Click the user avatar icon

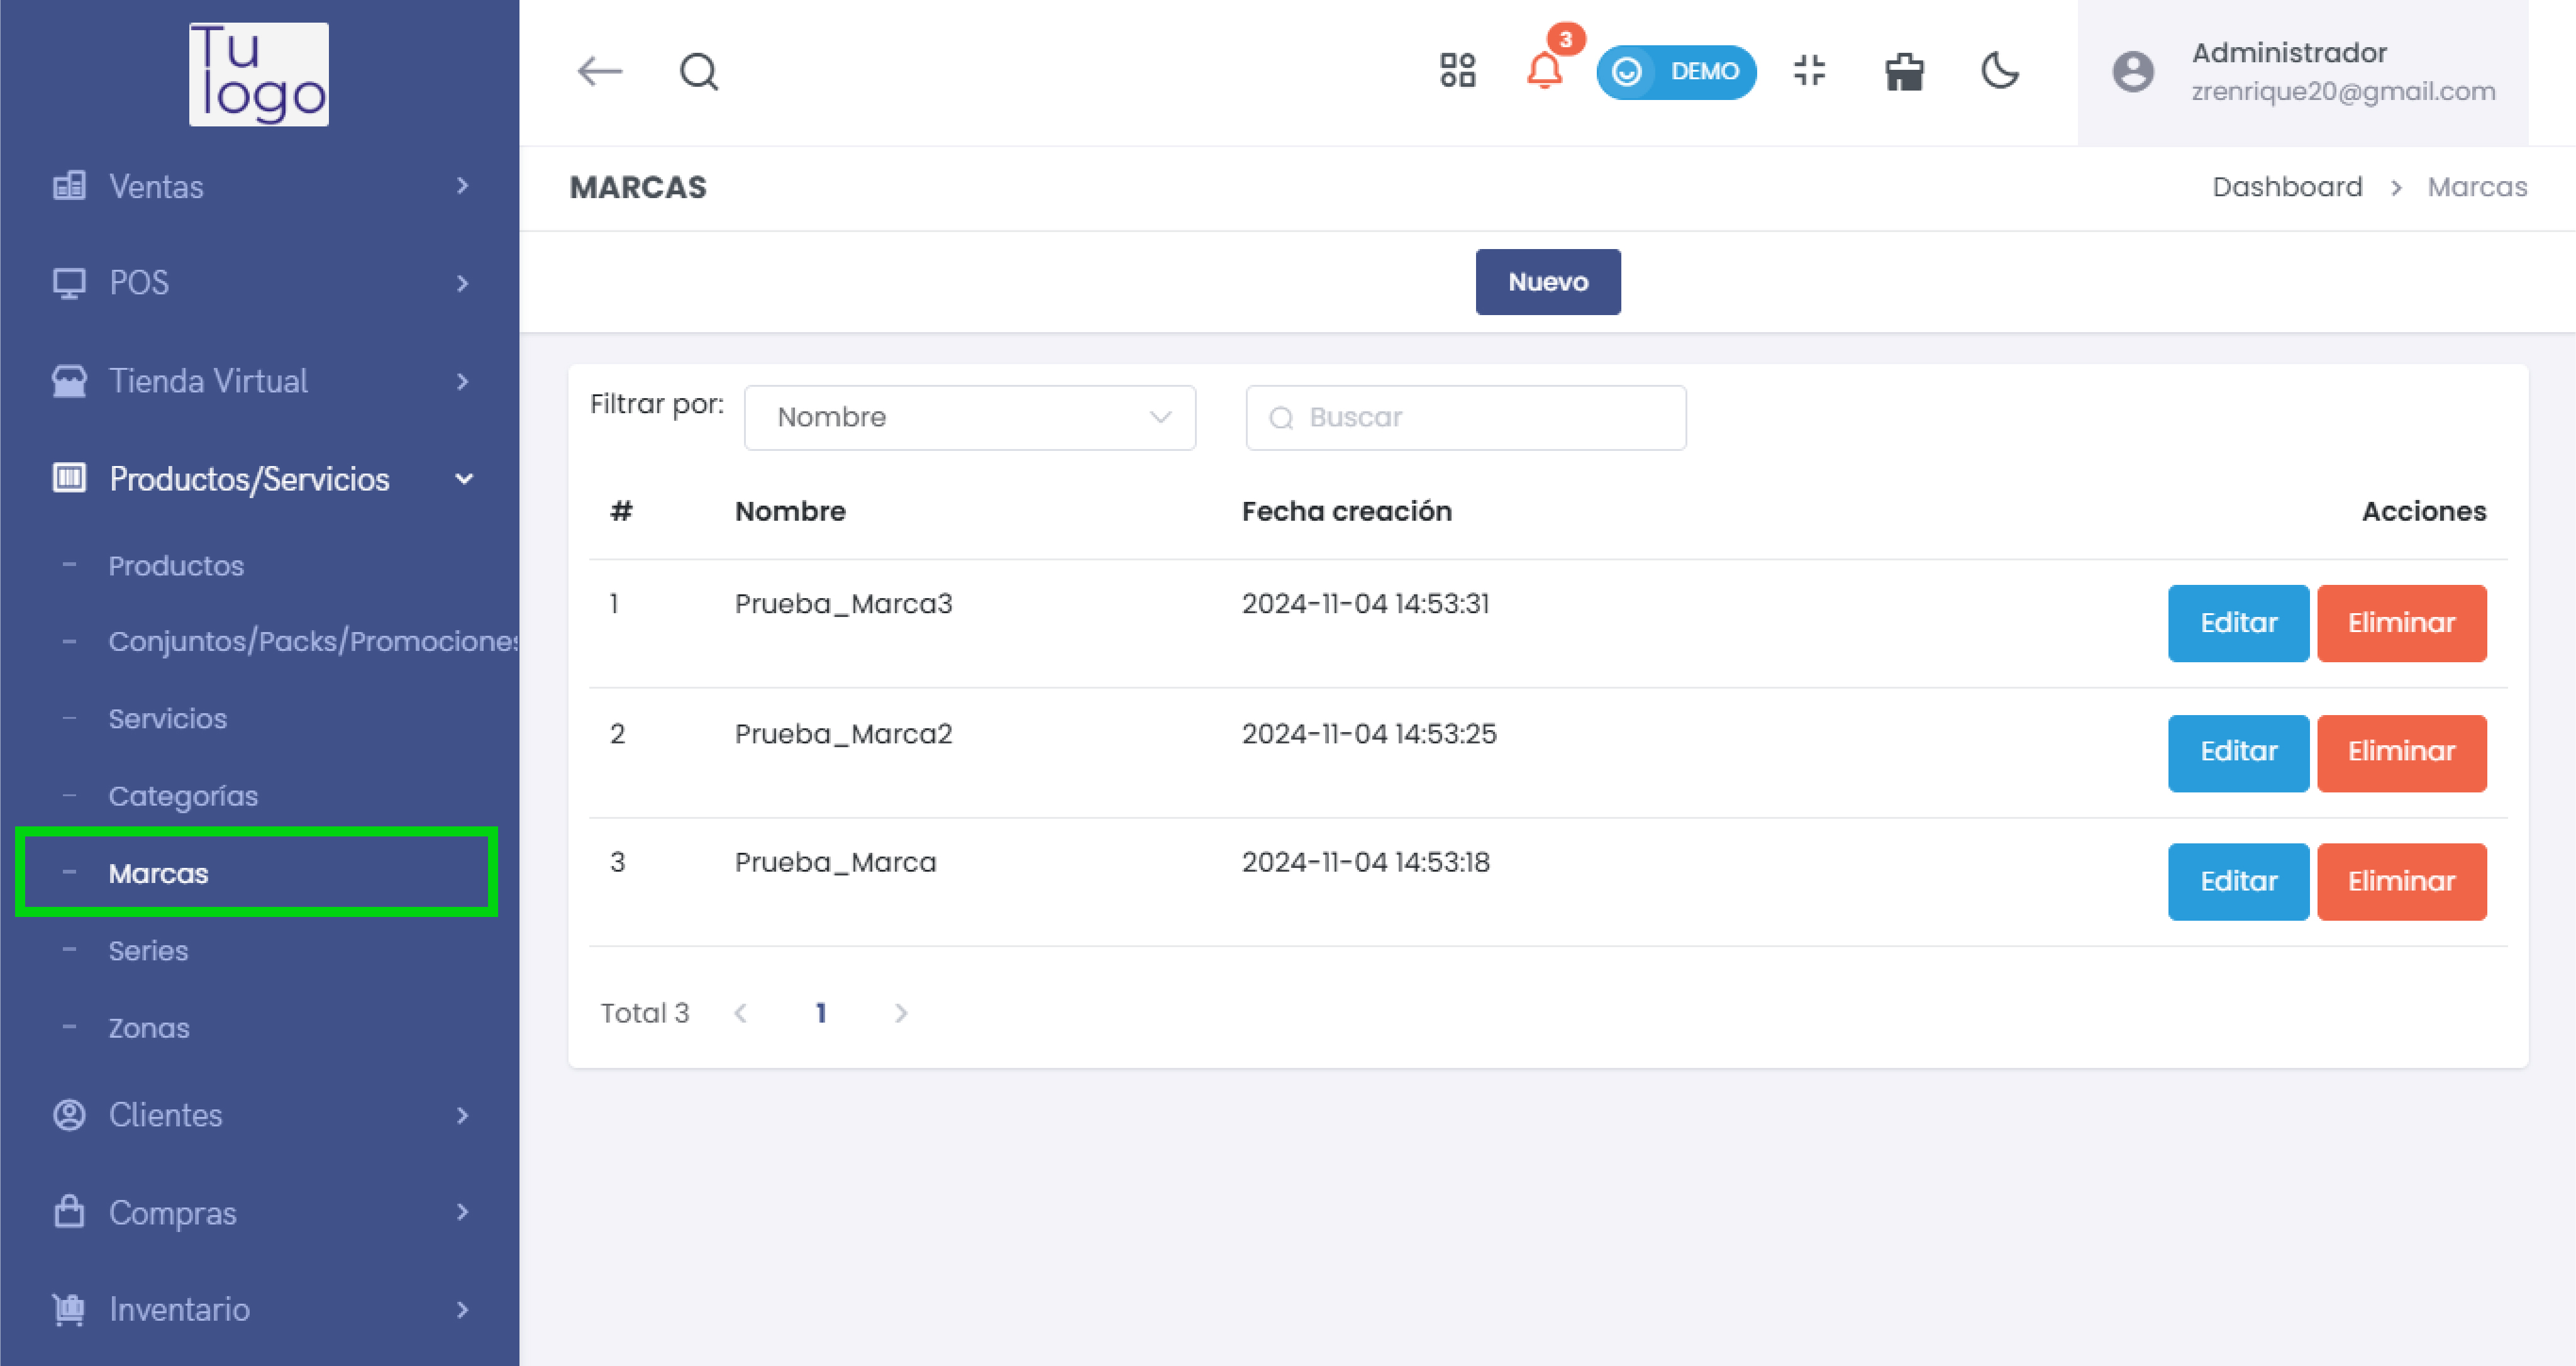tap(2133, 72)
